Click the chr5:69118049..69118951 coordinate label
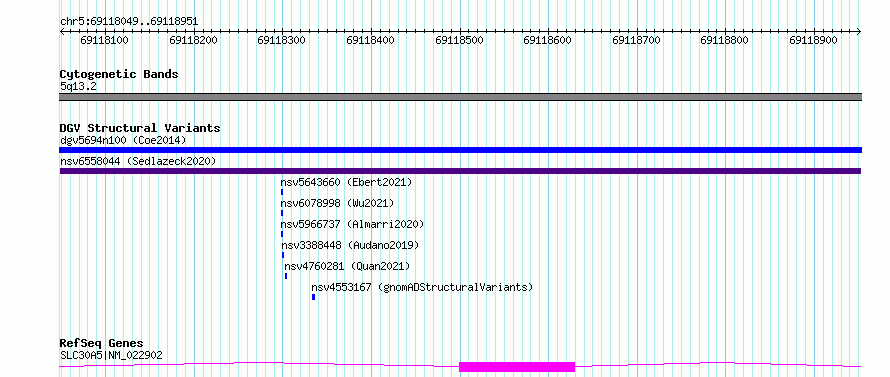Viewport: 890px width, 377px height. coord(129,22)
